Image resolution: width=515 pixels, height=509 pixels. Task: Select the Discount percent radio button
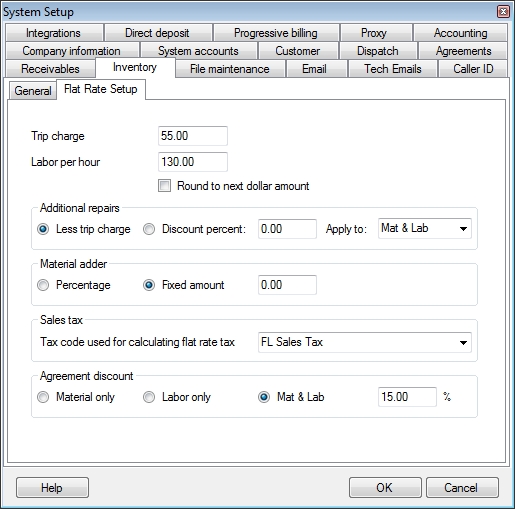(x=149, y=229)
